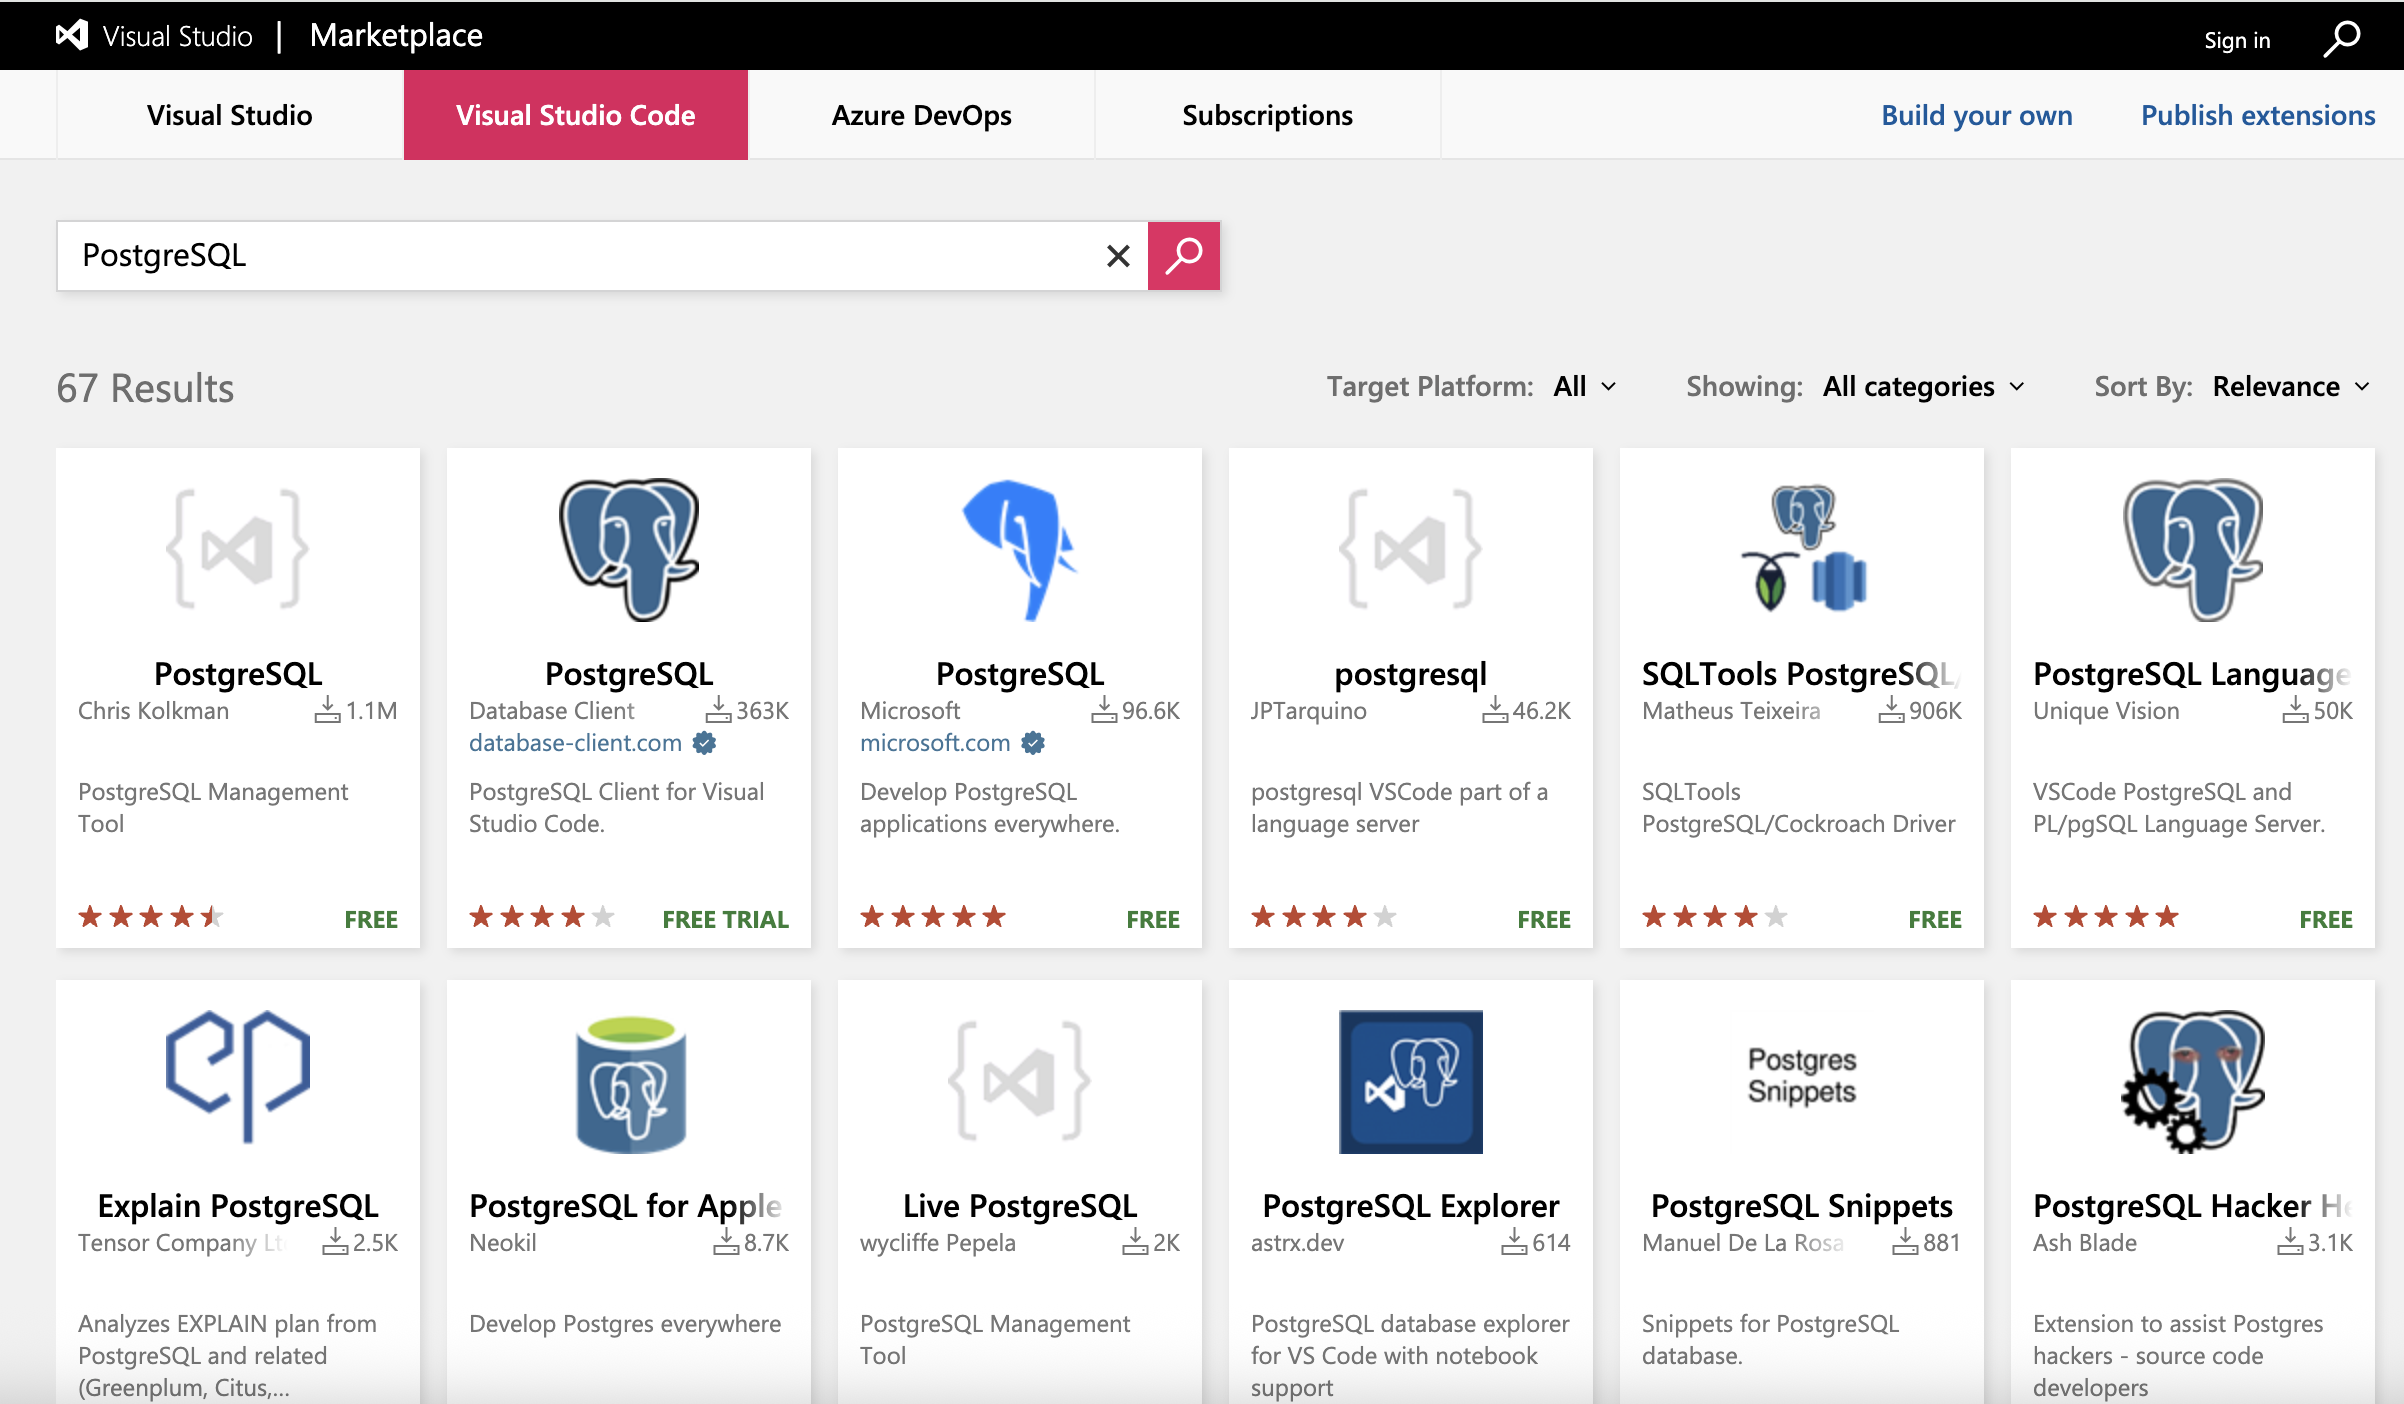Click verified badge next to microsoft.com
Screen dimensions: 2404x1404
pos(1034,743)
